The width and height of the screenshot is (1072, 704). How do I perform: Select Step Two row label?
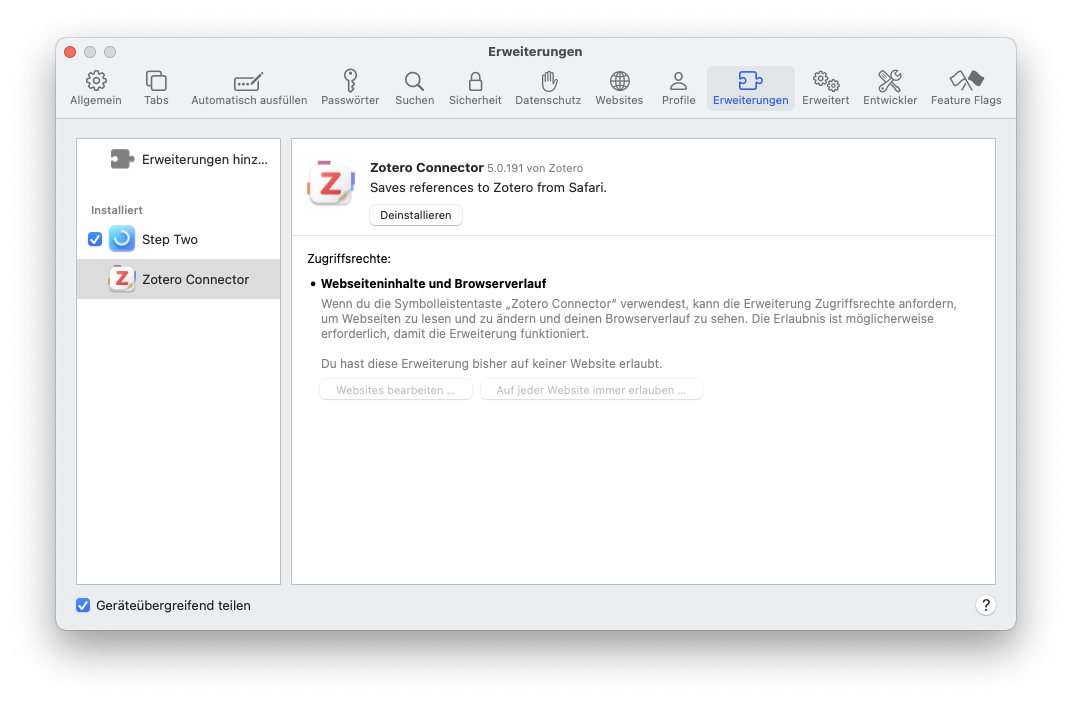[170, 240]
